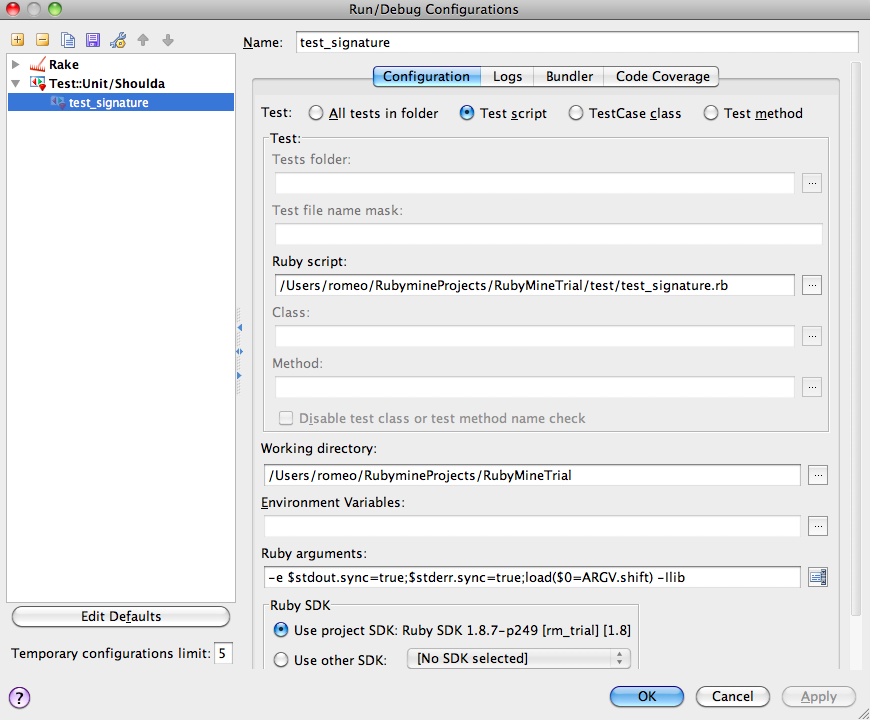This screenshot has width=870, height=720.
Task: Click the Ruby script path field
Action: [535, 285]
